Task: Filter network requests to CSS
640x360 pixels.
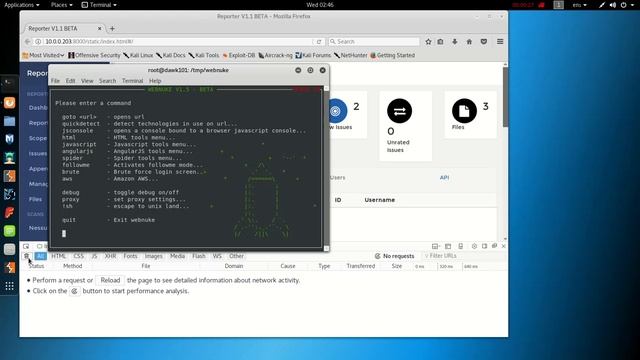Action: point(78,256)
